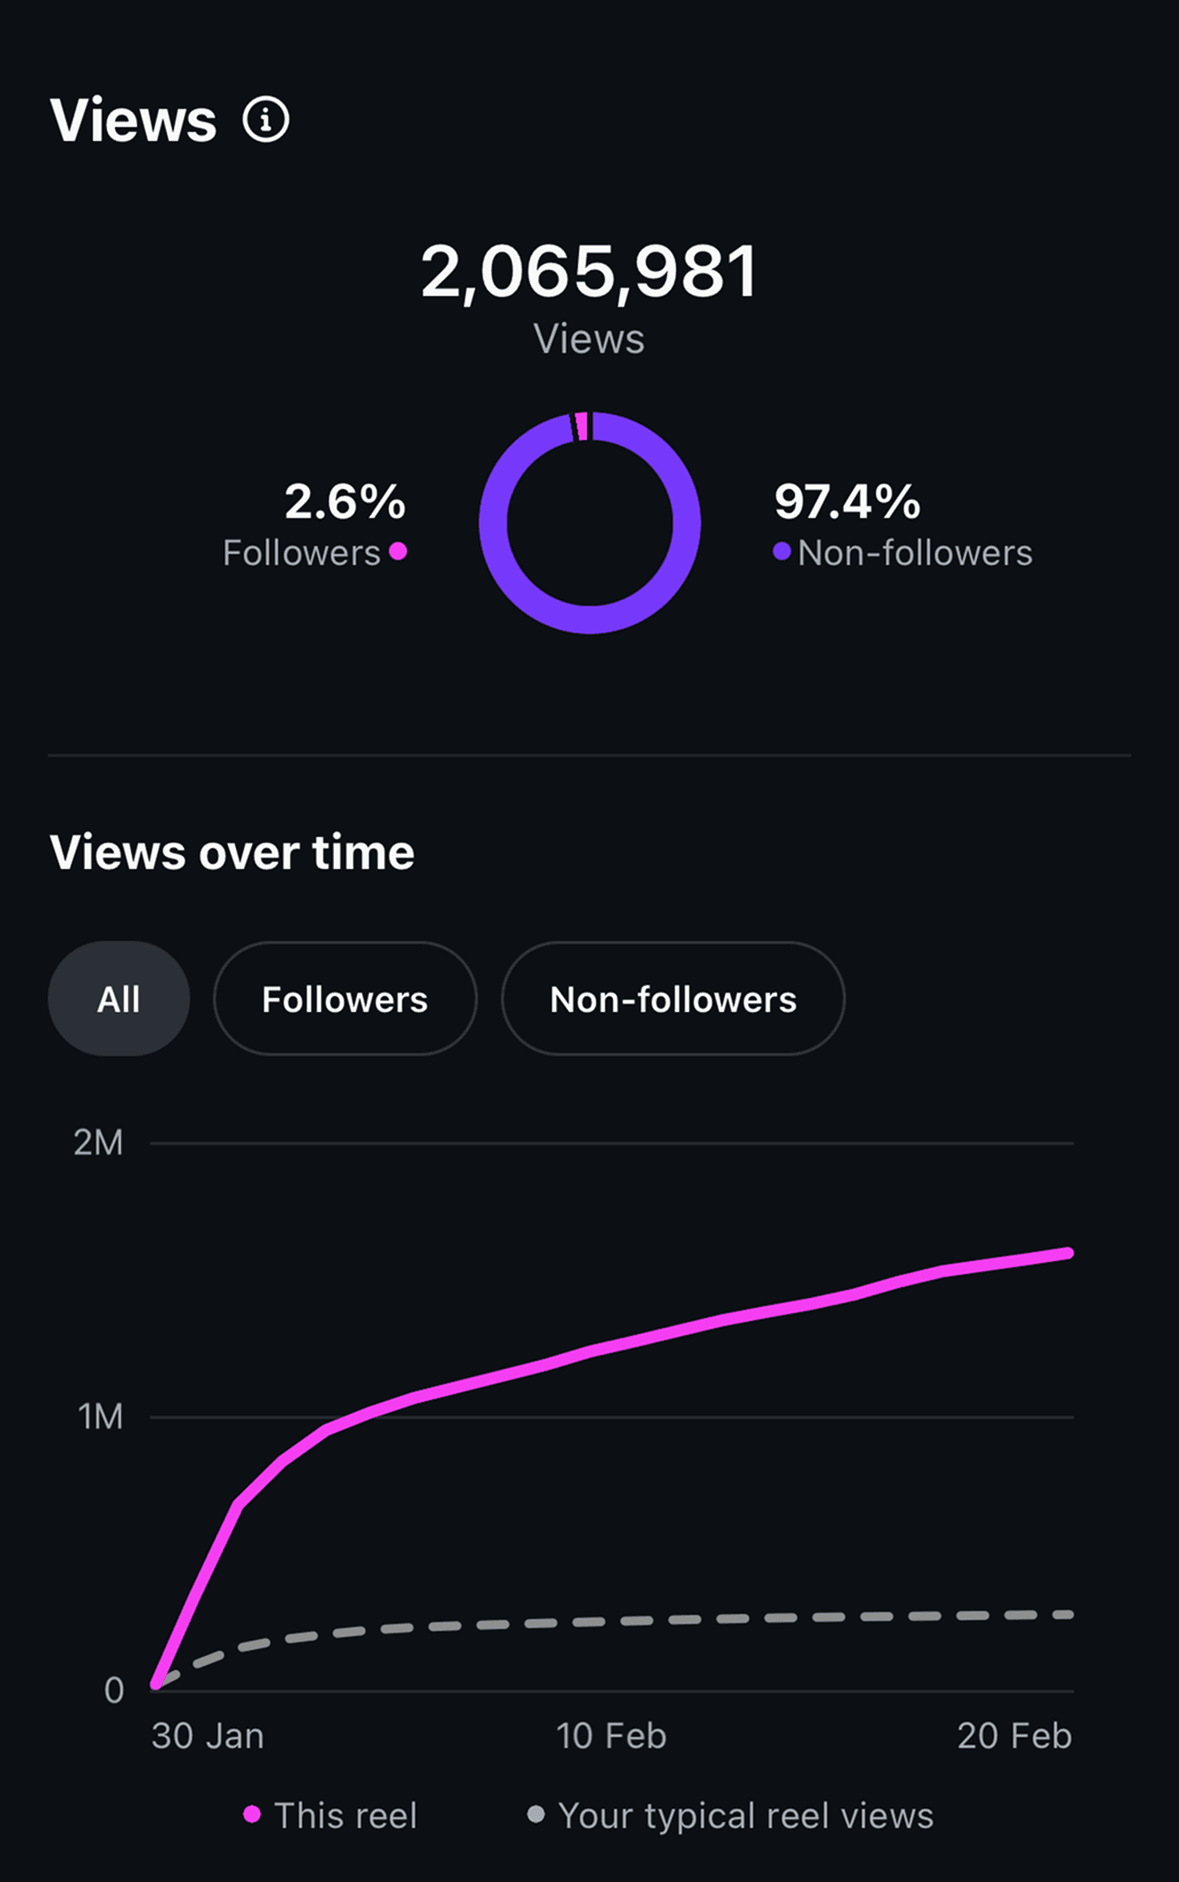Tap the 20 Feb date marker
The width and height of the screenshot is (1179, 1882).
(1014, 1736)
